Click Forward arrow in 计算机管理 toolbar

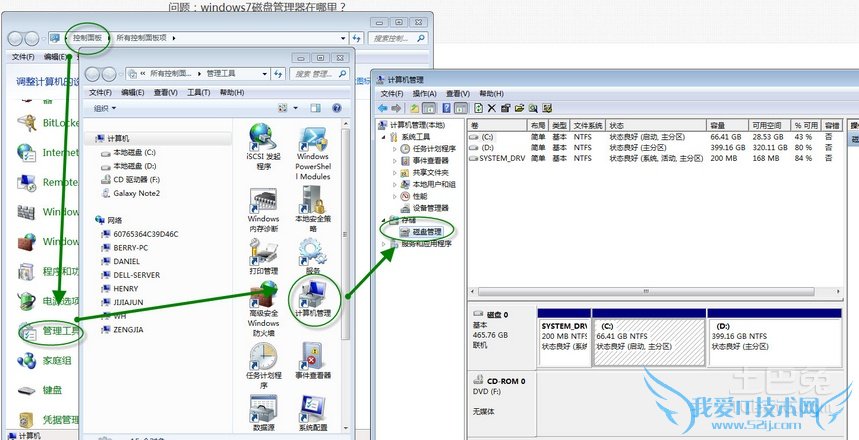click(396, 108)
